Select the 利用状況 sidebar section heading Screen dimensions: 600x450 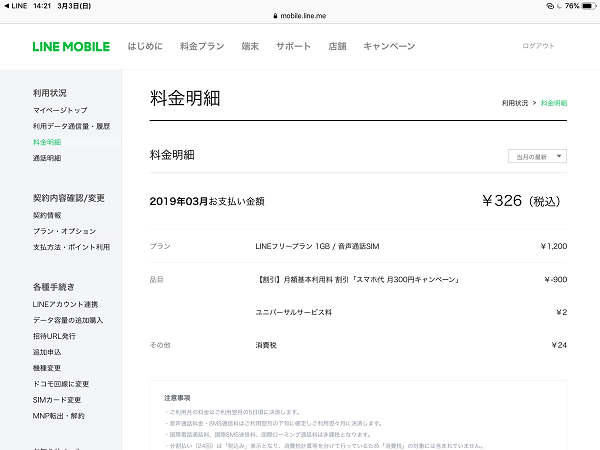click(x=50, y=93)
